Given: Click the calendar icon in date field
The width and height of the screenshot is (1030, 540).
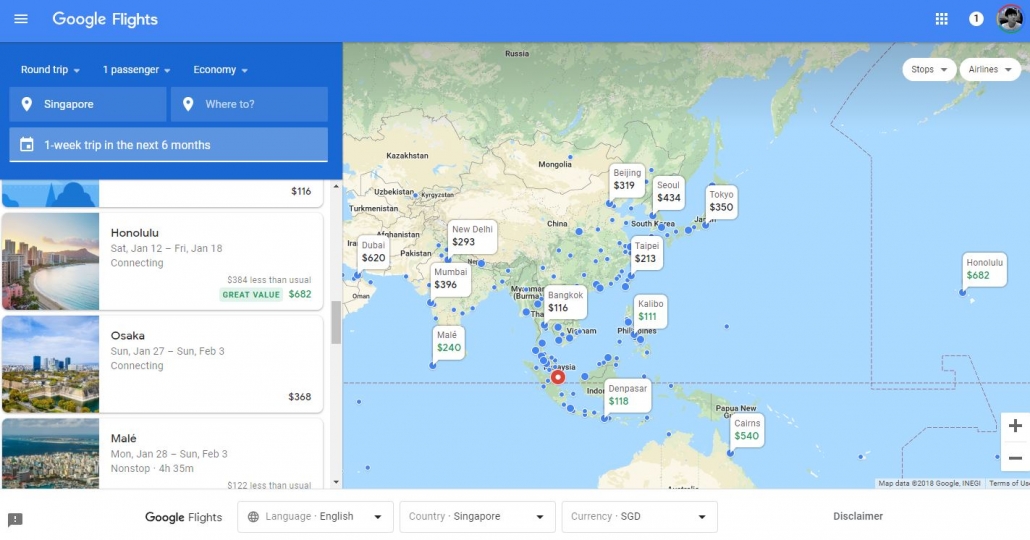Looking at the screenshot, I should [27, 145].
